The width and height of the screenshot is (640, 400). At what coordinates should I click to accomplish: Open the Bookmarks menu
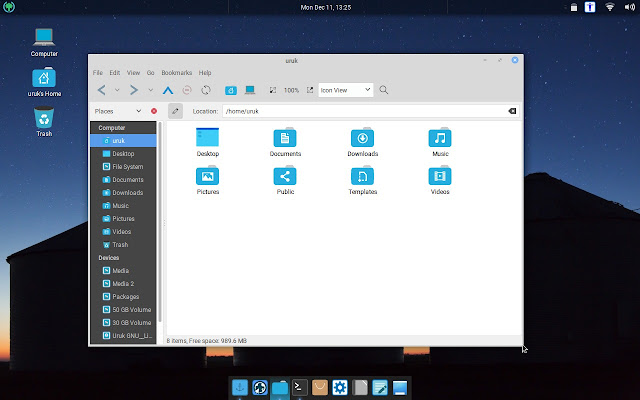tap(176, 73)
